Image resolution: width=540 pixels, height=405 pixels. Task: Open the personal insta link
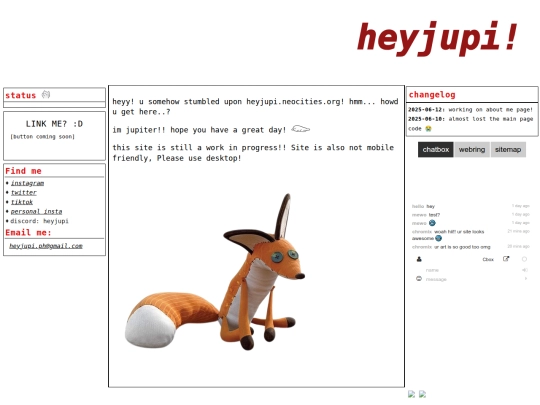[x=36, y=211]
